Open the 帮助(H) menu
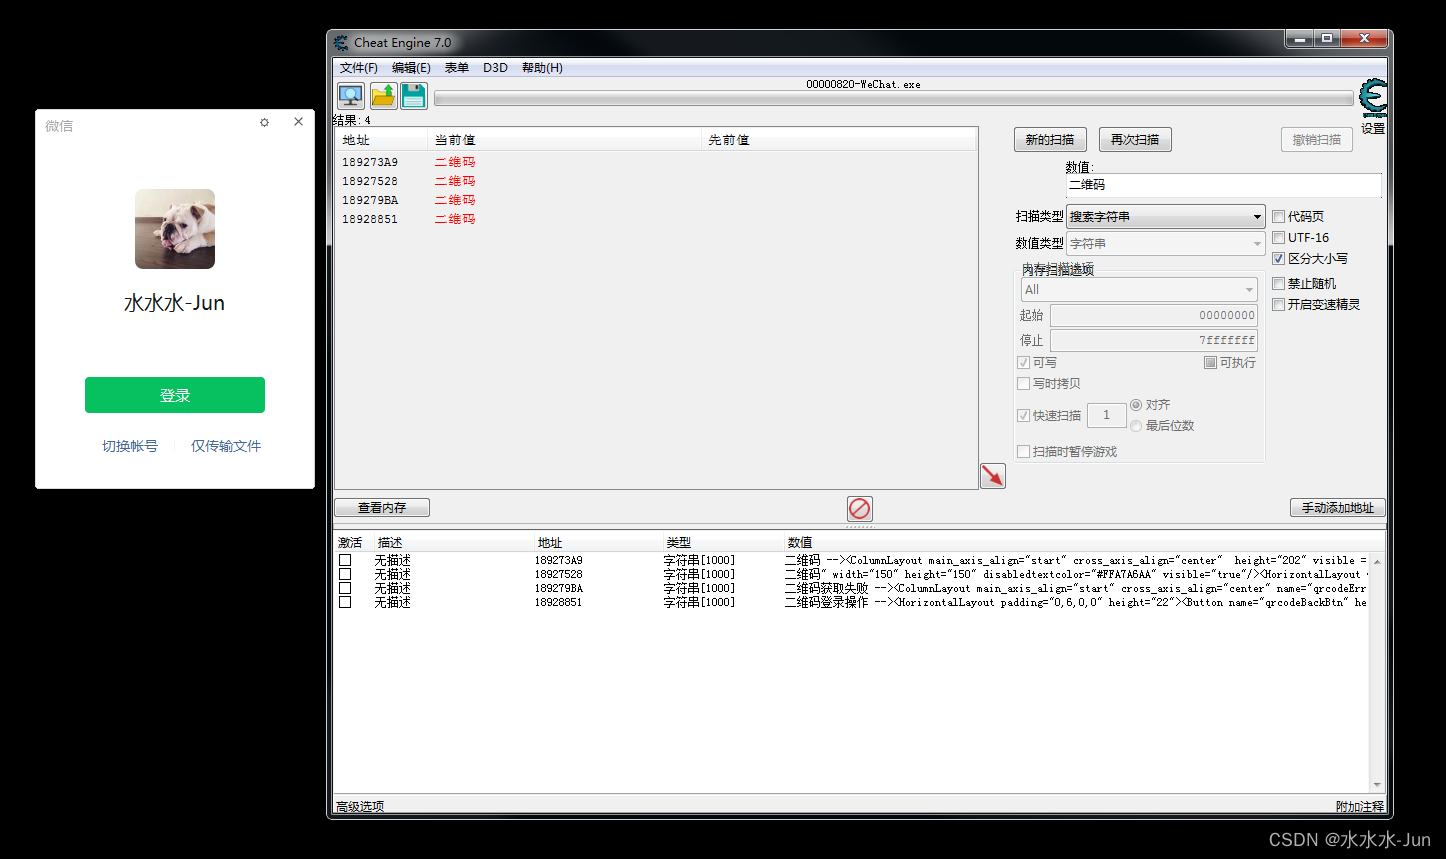 542,68
